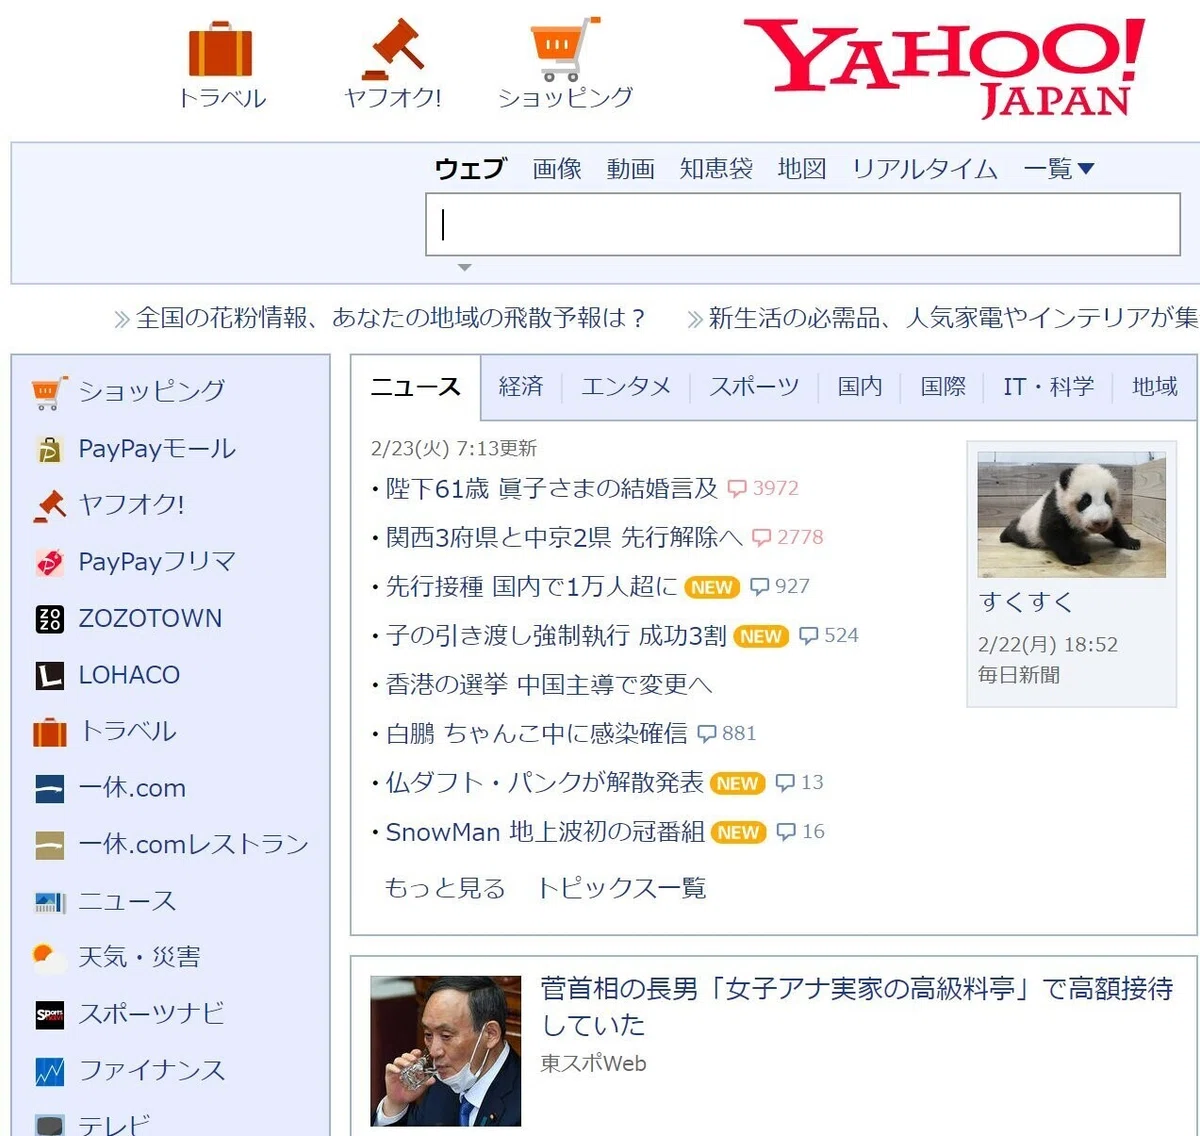This screenshot has height=1136, width=1200.
Task: Open headline 関西3府県と中京2県 先行解除へ
Action: click(x=564, y=538)
